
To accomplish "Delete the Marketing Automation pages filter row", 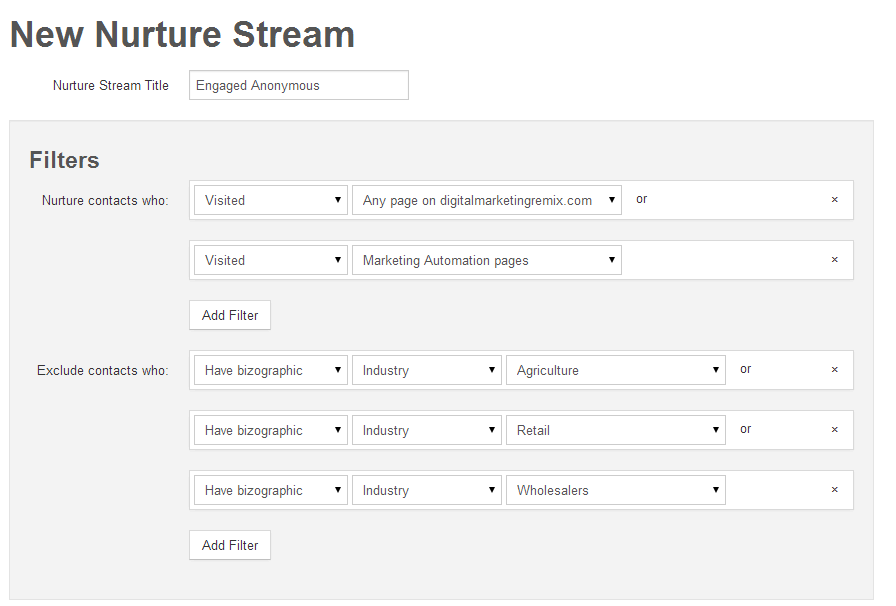I will coord(834,260).
